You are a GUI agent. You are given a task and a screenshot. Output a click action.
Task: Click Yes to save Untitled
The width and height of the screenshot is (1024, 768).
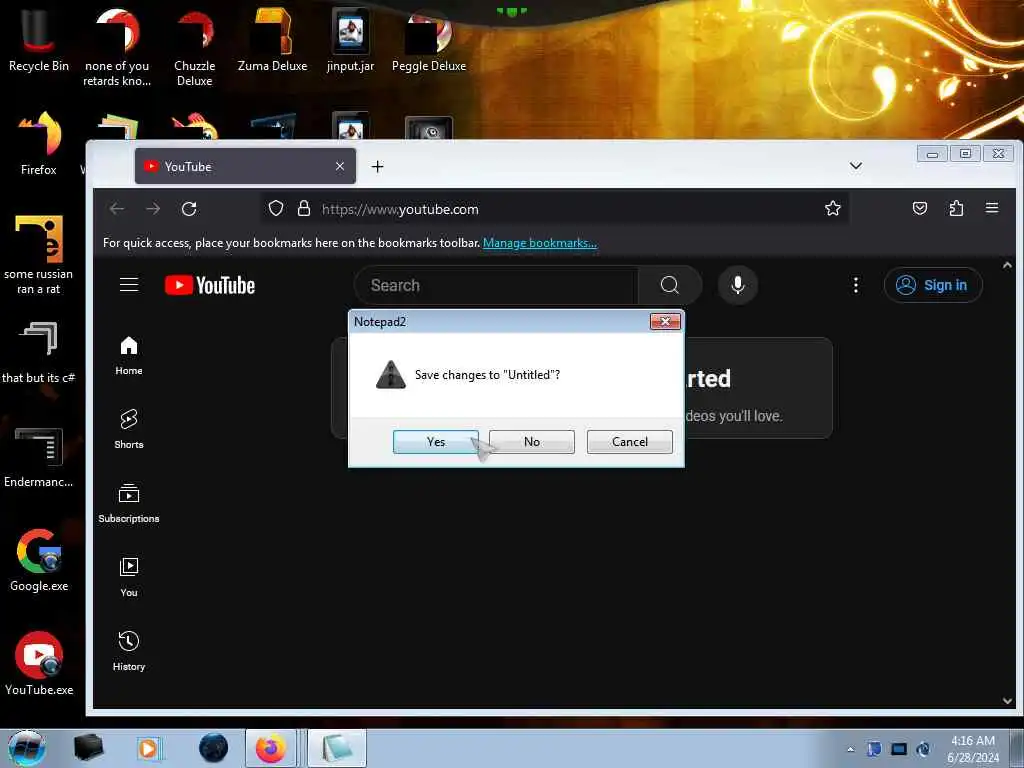tap(436, 441)
